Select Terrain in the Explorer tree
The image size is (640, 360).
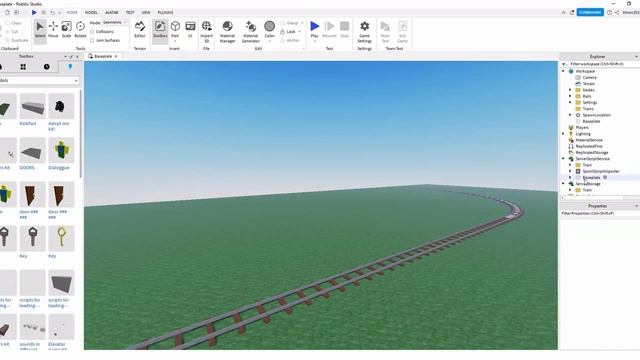tap(588, 84)
